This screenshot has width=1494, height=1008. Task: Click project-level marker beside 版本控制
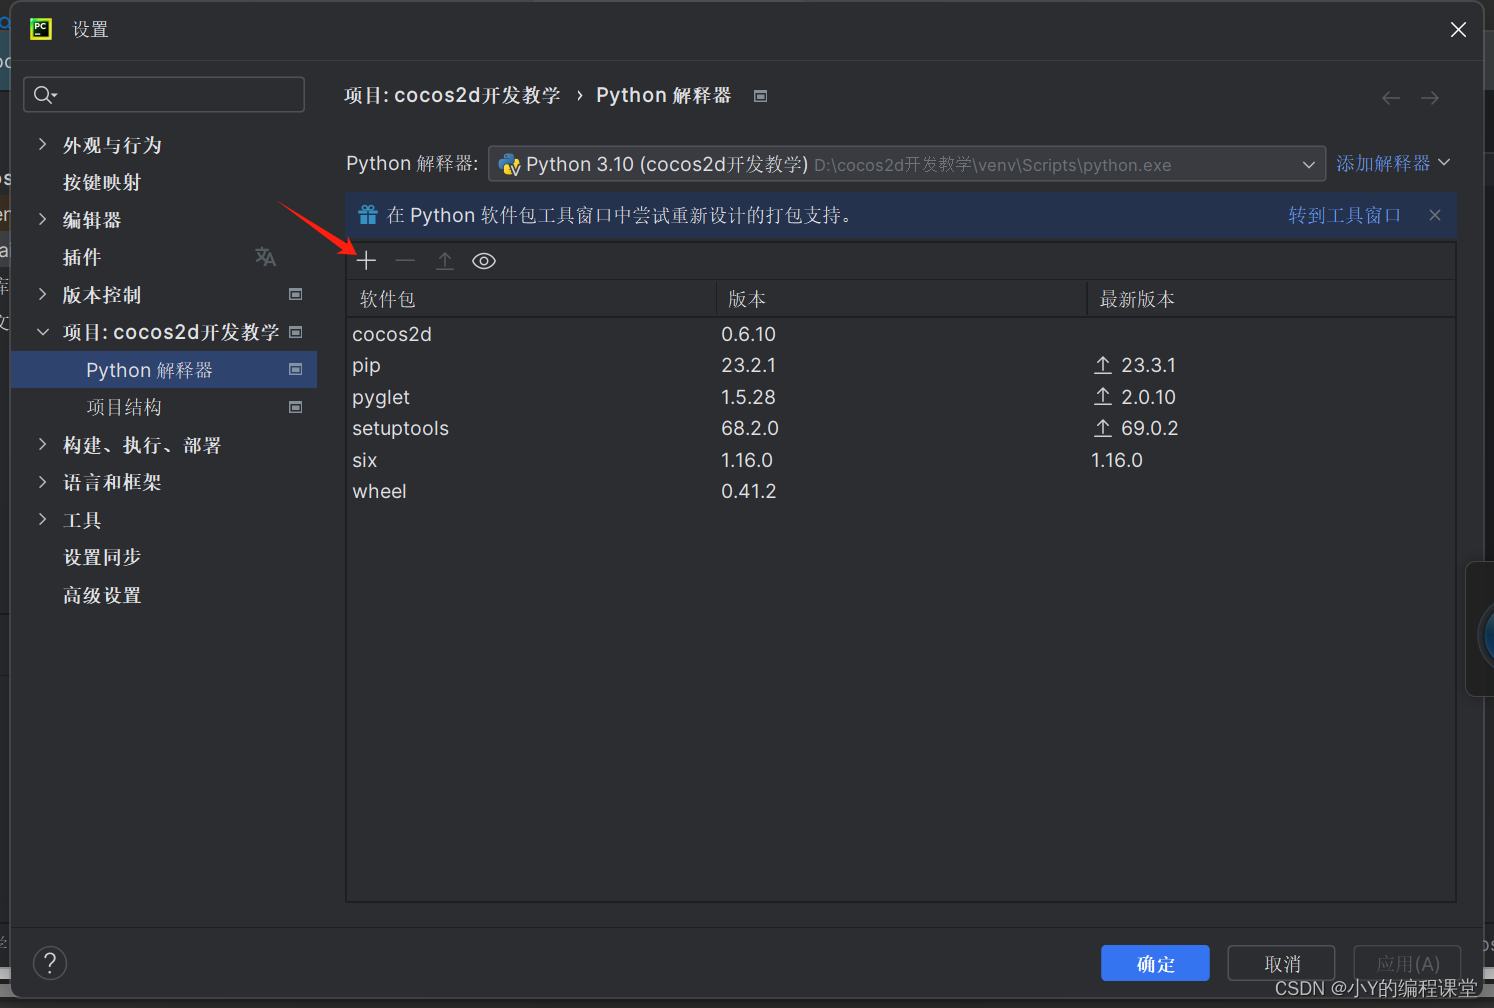click(x=295, y=294)
